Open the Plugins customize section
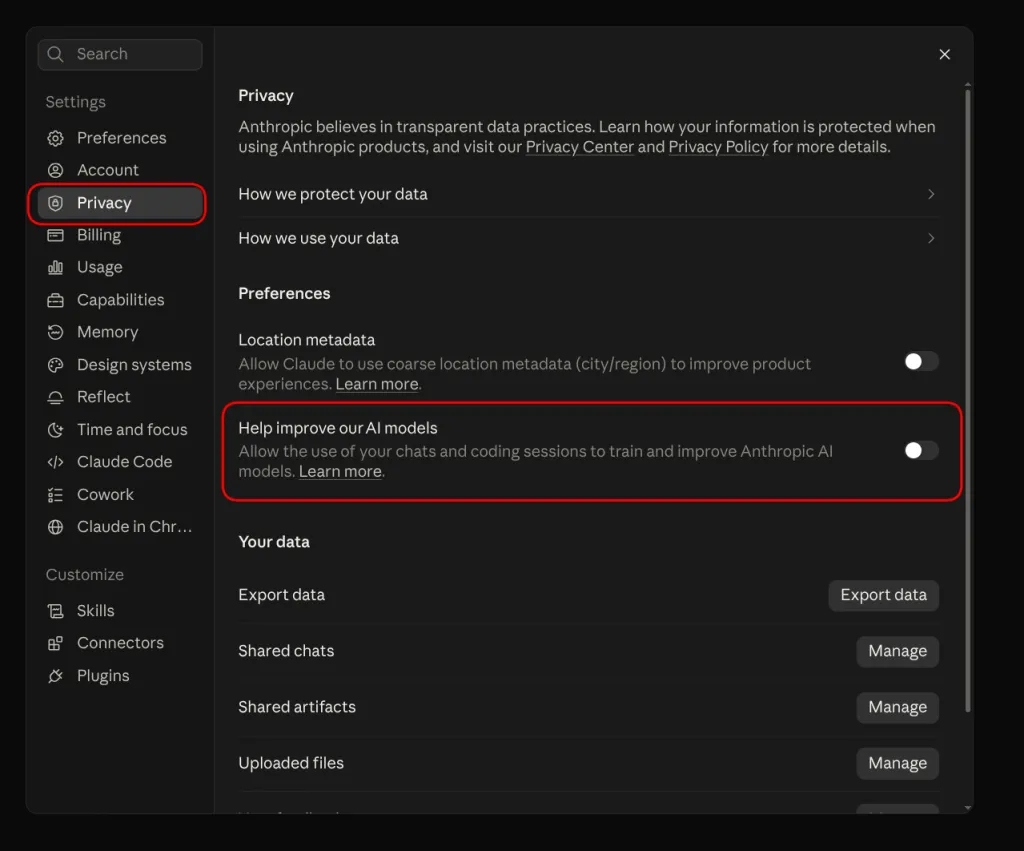 120,676
